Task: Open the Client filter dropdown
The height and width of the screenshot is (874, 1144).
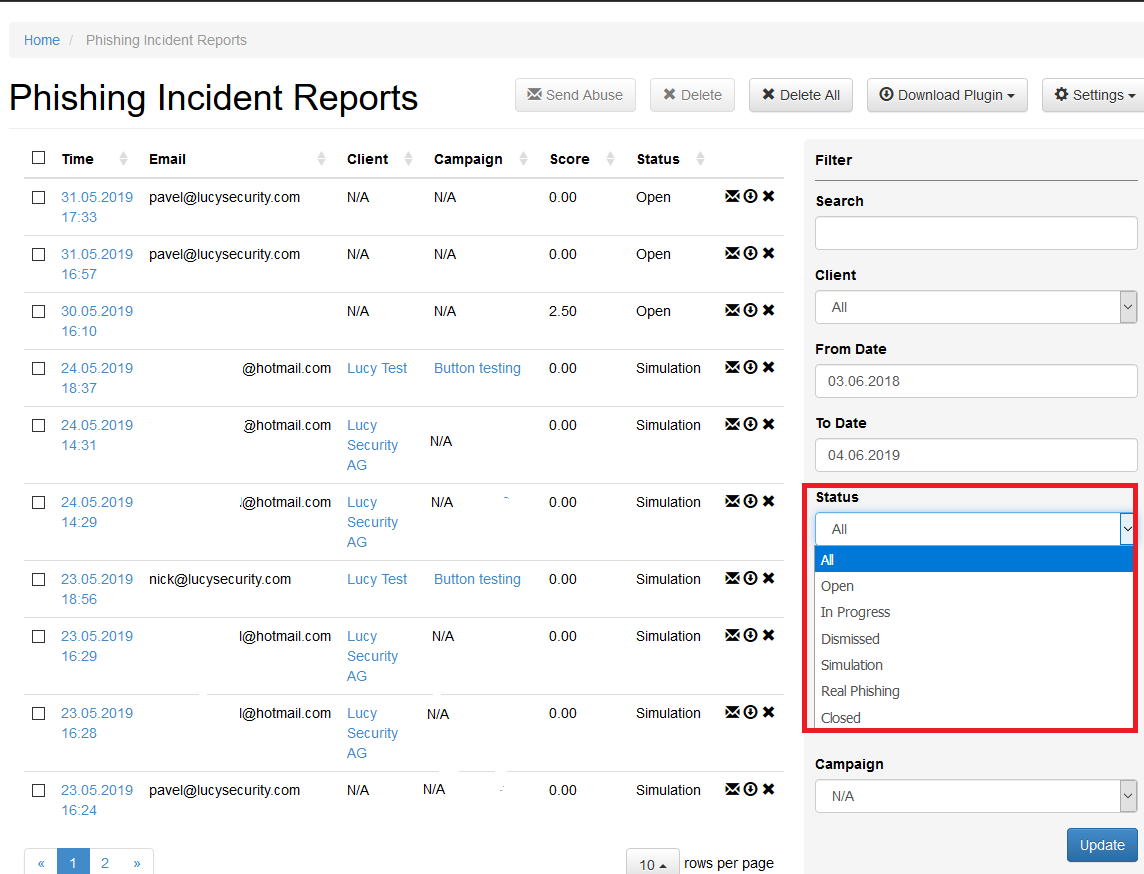Action: [x=975, y=307]
